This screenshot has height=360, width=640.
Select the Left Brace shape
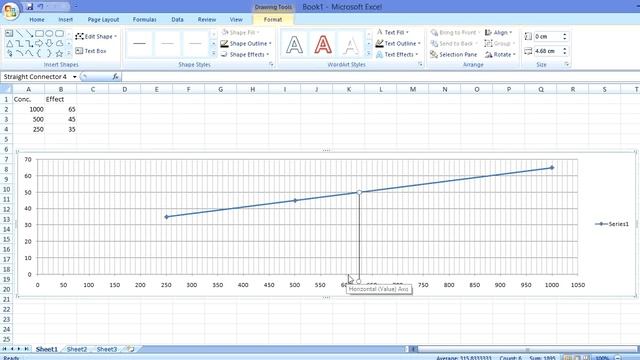tap(39, 53)
